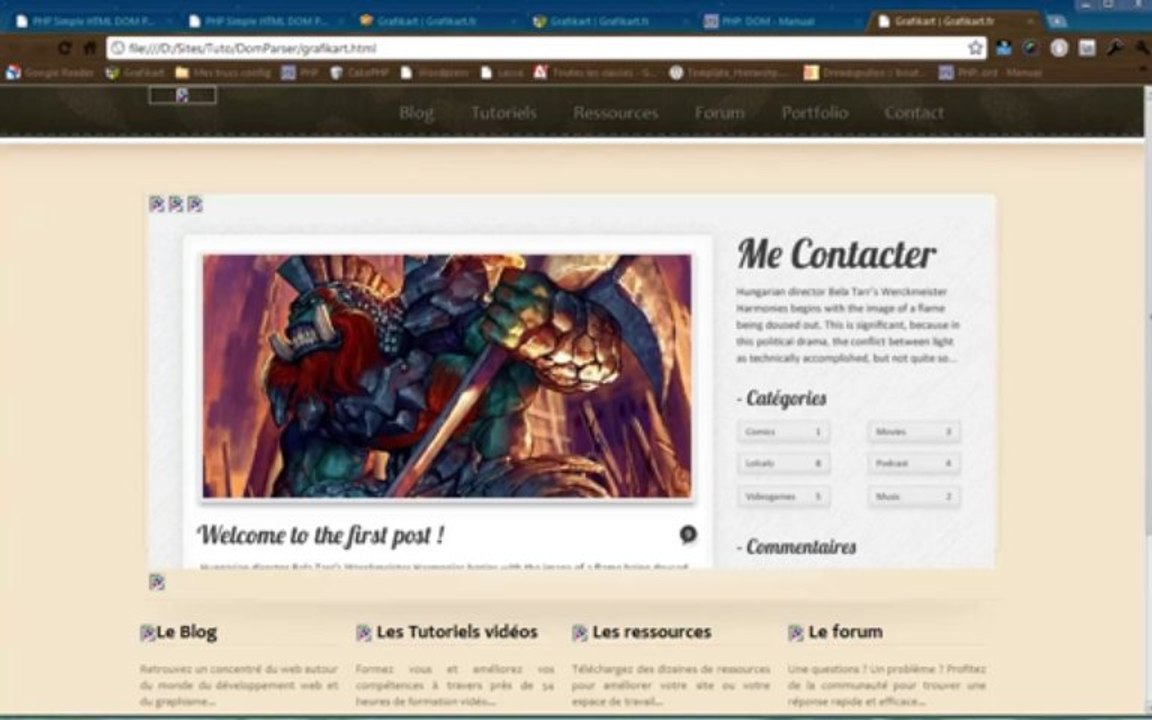The height and width of the screenshot is (720, 1152).
Task: Click the broken icon beside Le Blog
Action: [147, 633]
